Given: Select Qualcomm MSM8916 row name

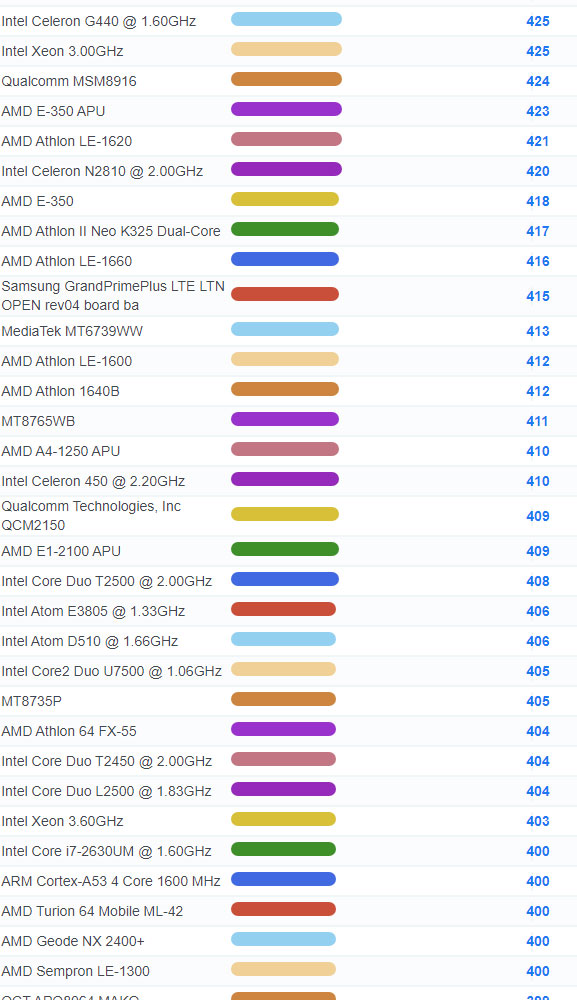Looking at the screenshot, I should tap(69, 81).
